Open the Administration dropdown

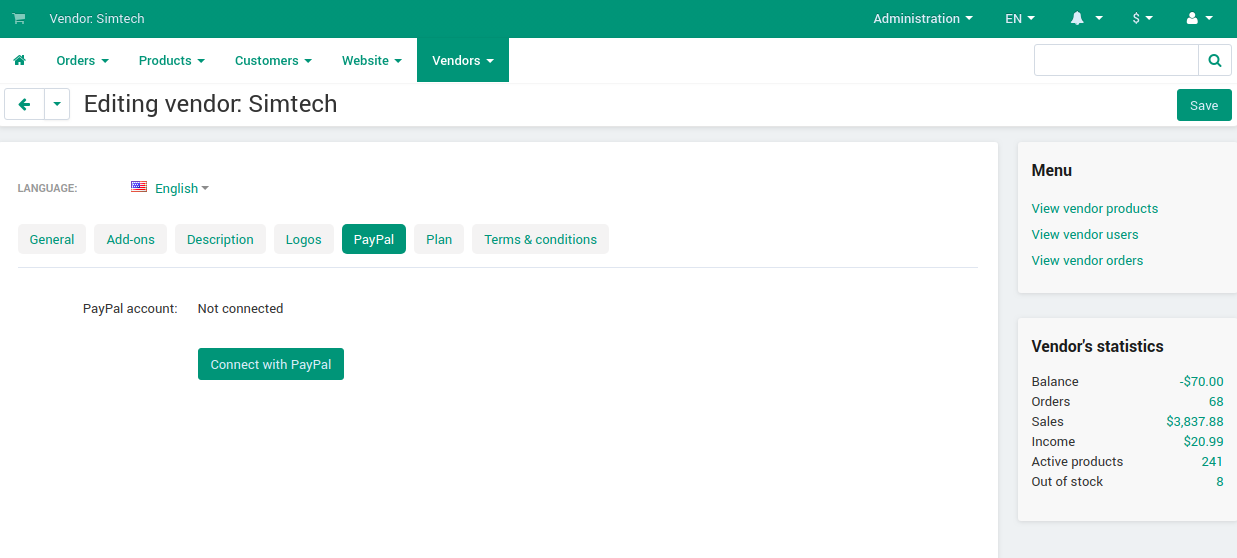coord(923,19)
